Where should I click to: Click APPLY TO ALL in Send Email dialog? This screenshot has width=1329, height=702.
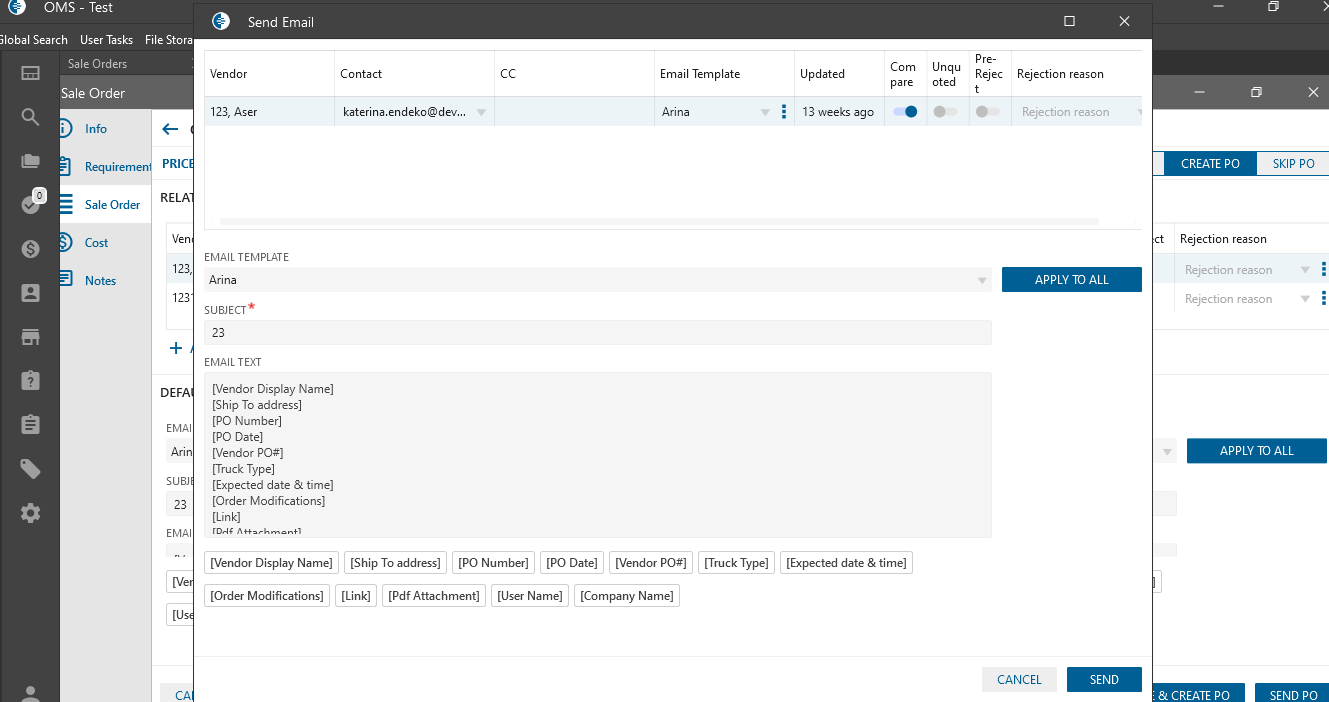click(x=1071, y=280)
